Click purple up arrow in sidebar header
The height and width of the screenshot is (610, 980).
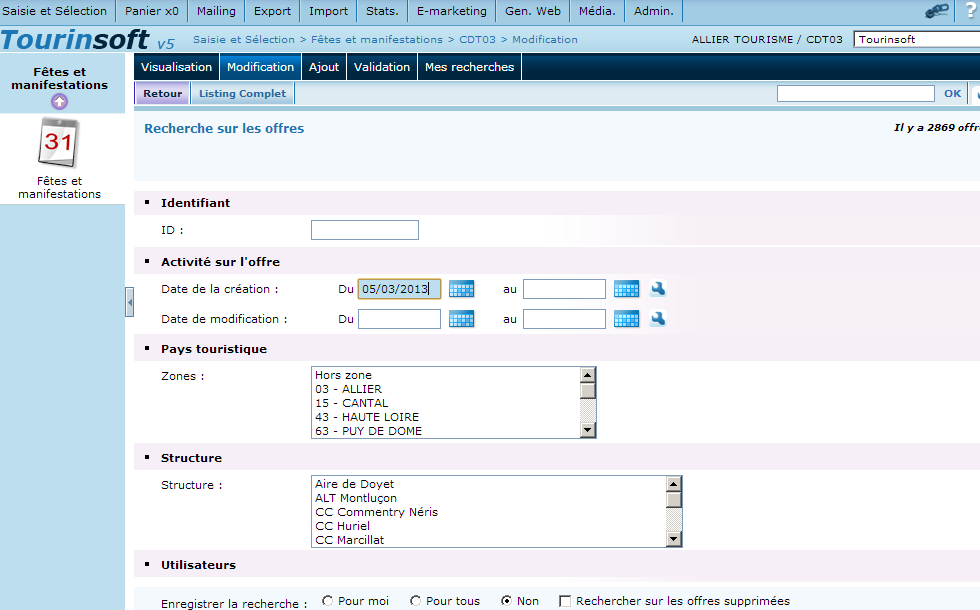[59, 102]
